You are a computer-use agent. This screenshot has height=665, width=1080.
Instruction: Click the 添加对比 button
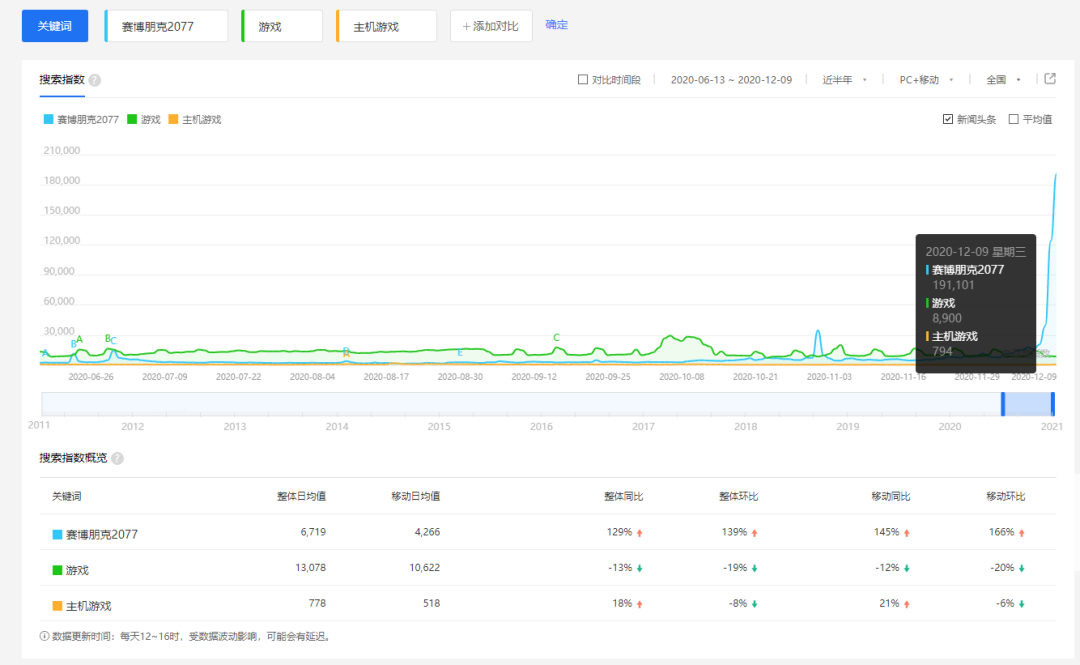(491, 26)
